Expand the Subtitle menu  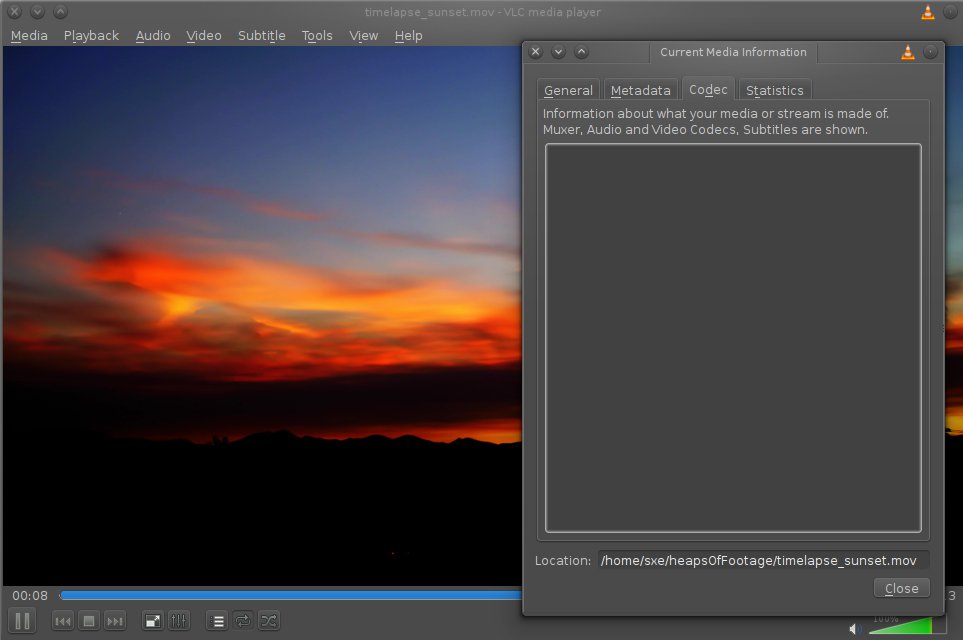(261, 36)
